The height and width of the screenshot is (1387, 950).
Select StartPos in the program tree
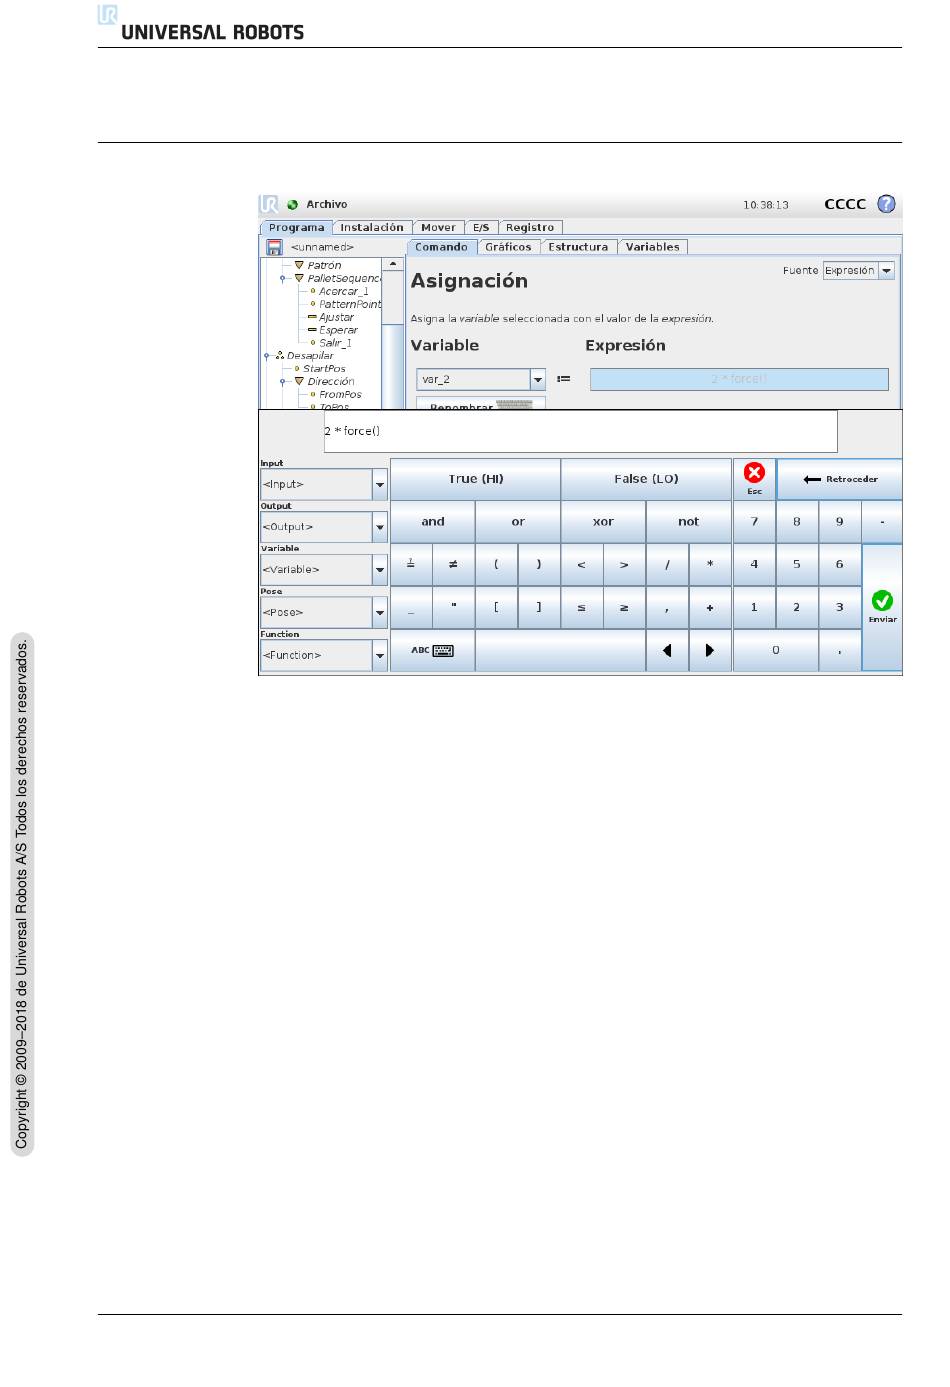coord(324,369)
